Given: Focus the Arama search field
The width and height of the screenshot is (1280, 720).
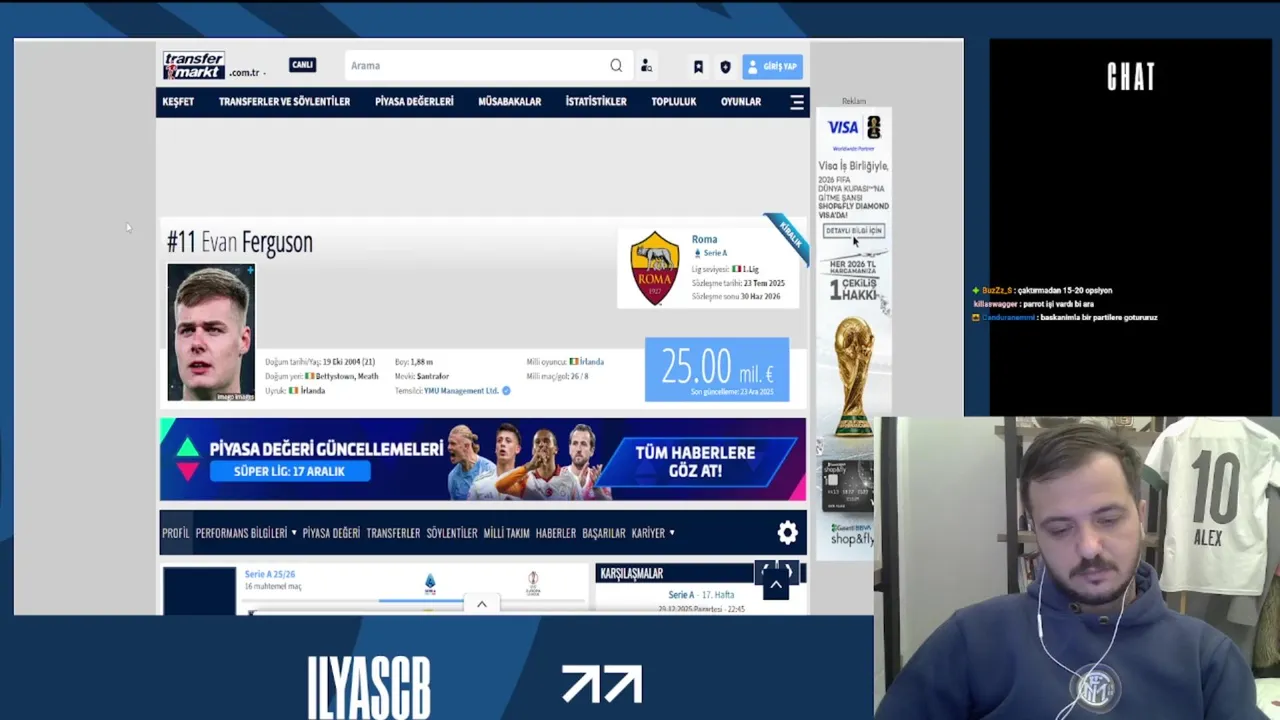Looking at the screenshot, I should (474, 65).
